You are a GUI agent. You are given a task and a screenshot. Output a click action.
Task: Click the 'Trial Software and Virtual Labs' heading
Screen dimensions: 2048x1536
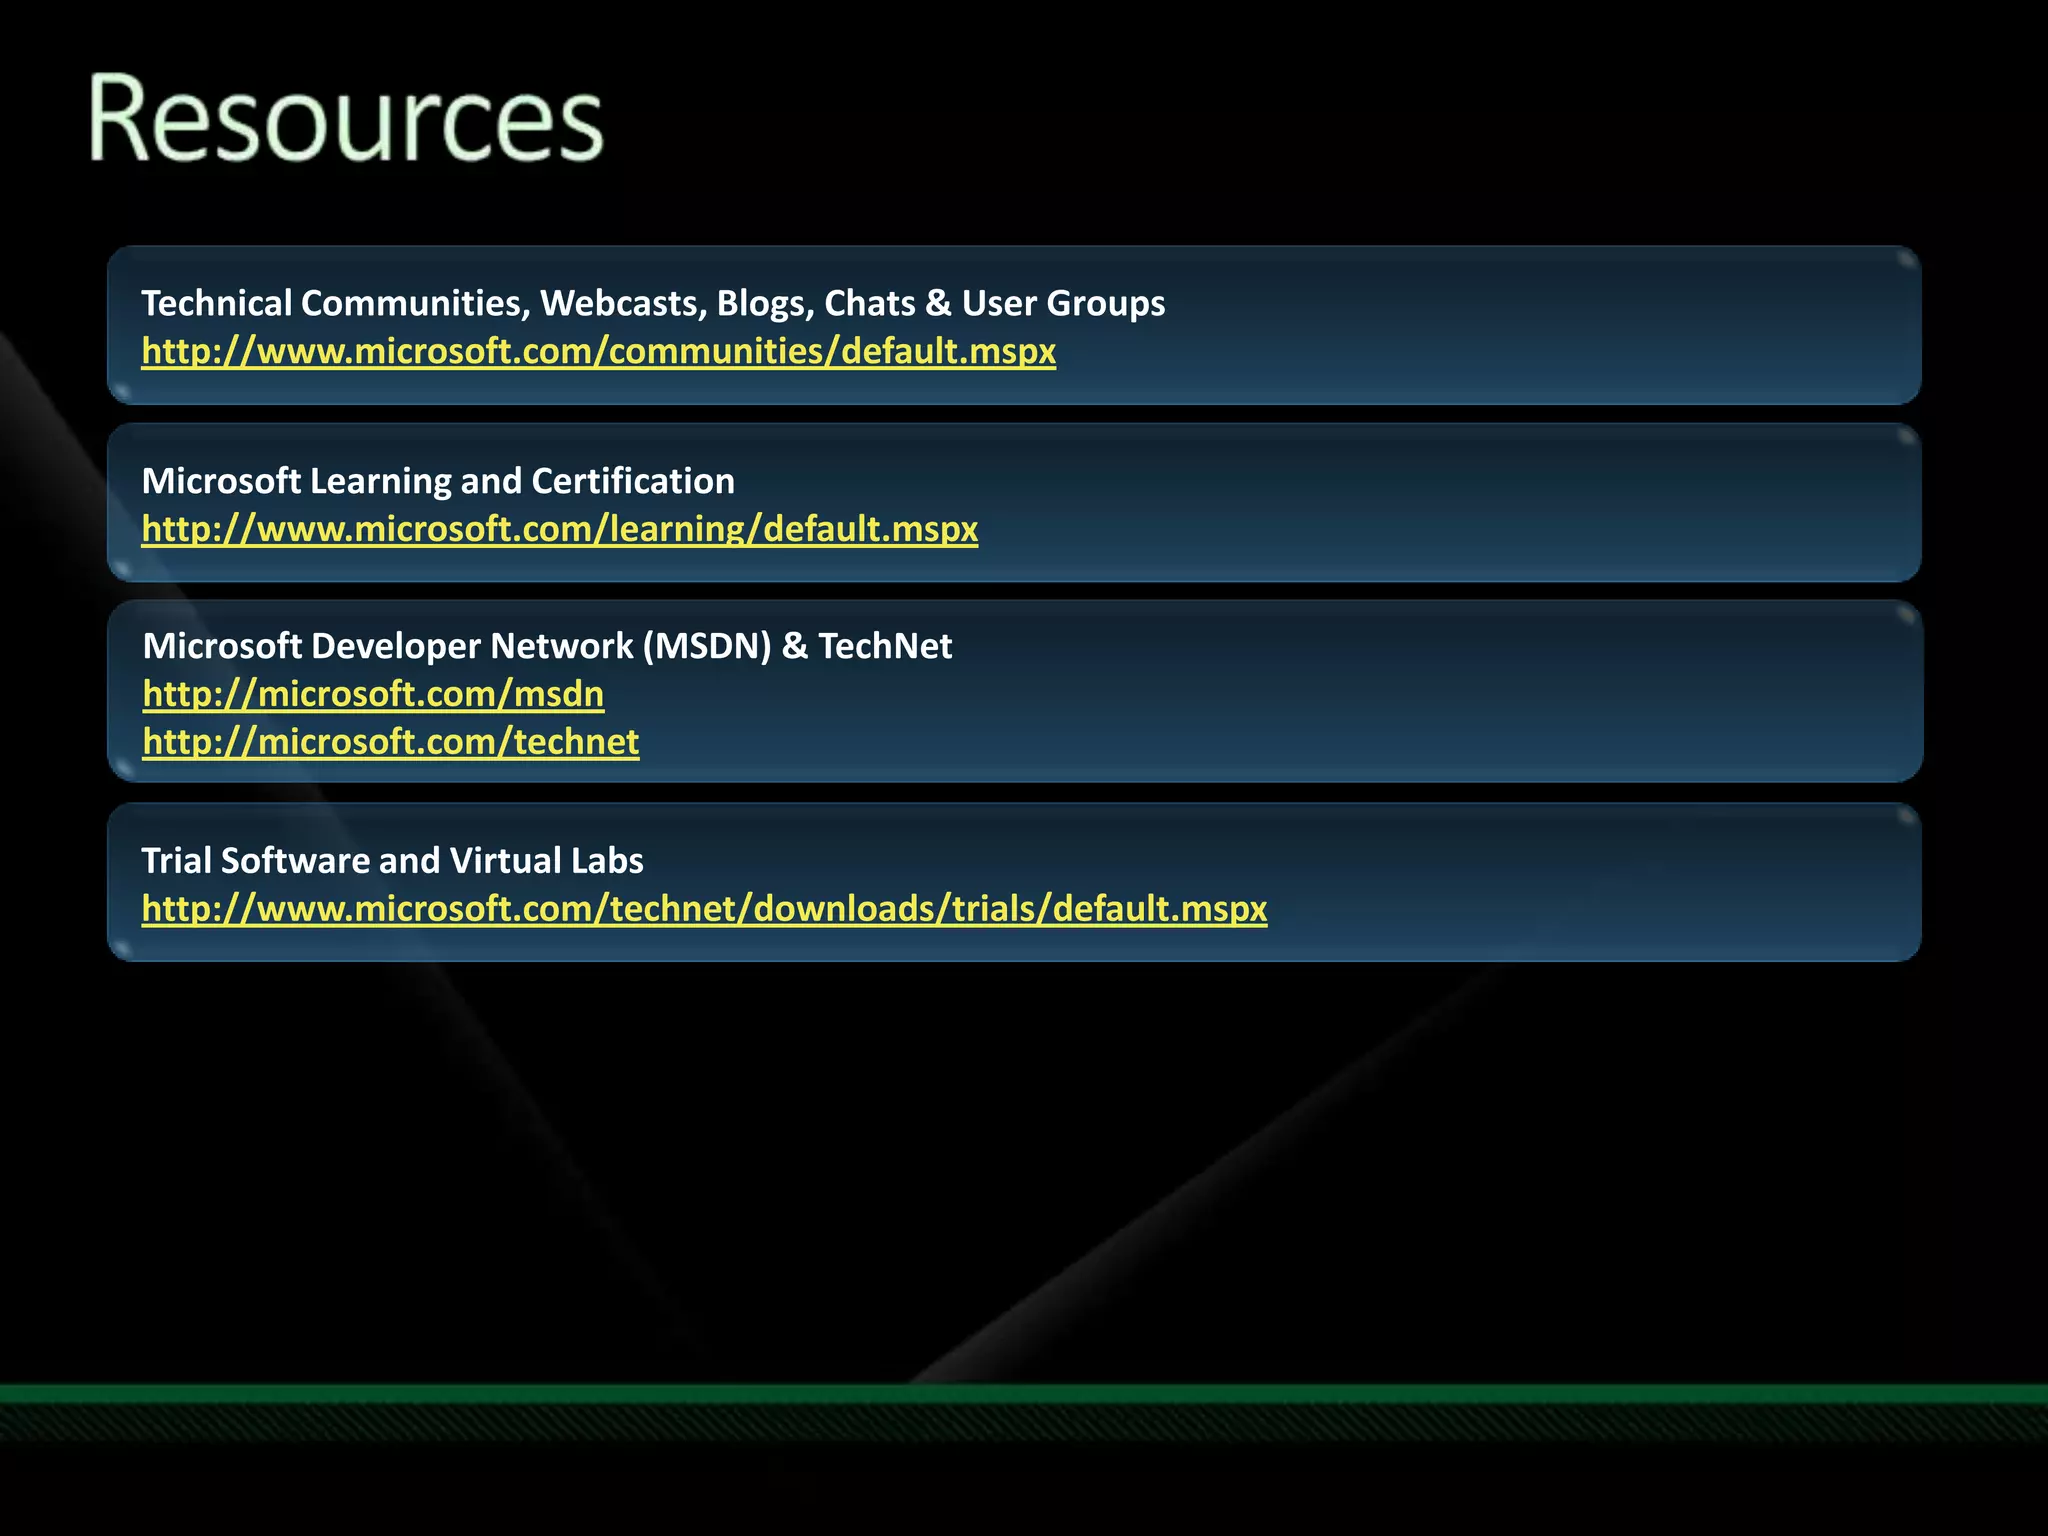392,860
